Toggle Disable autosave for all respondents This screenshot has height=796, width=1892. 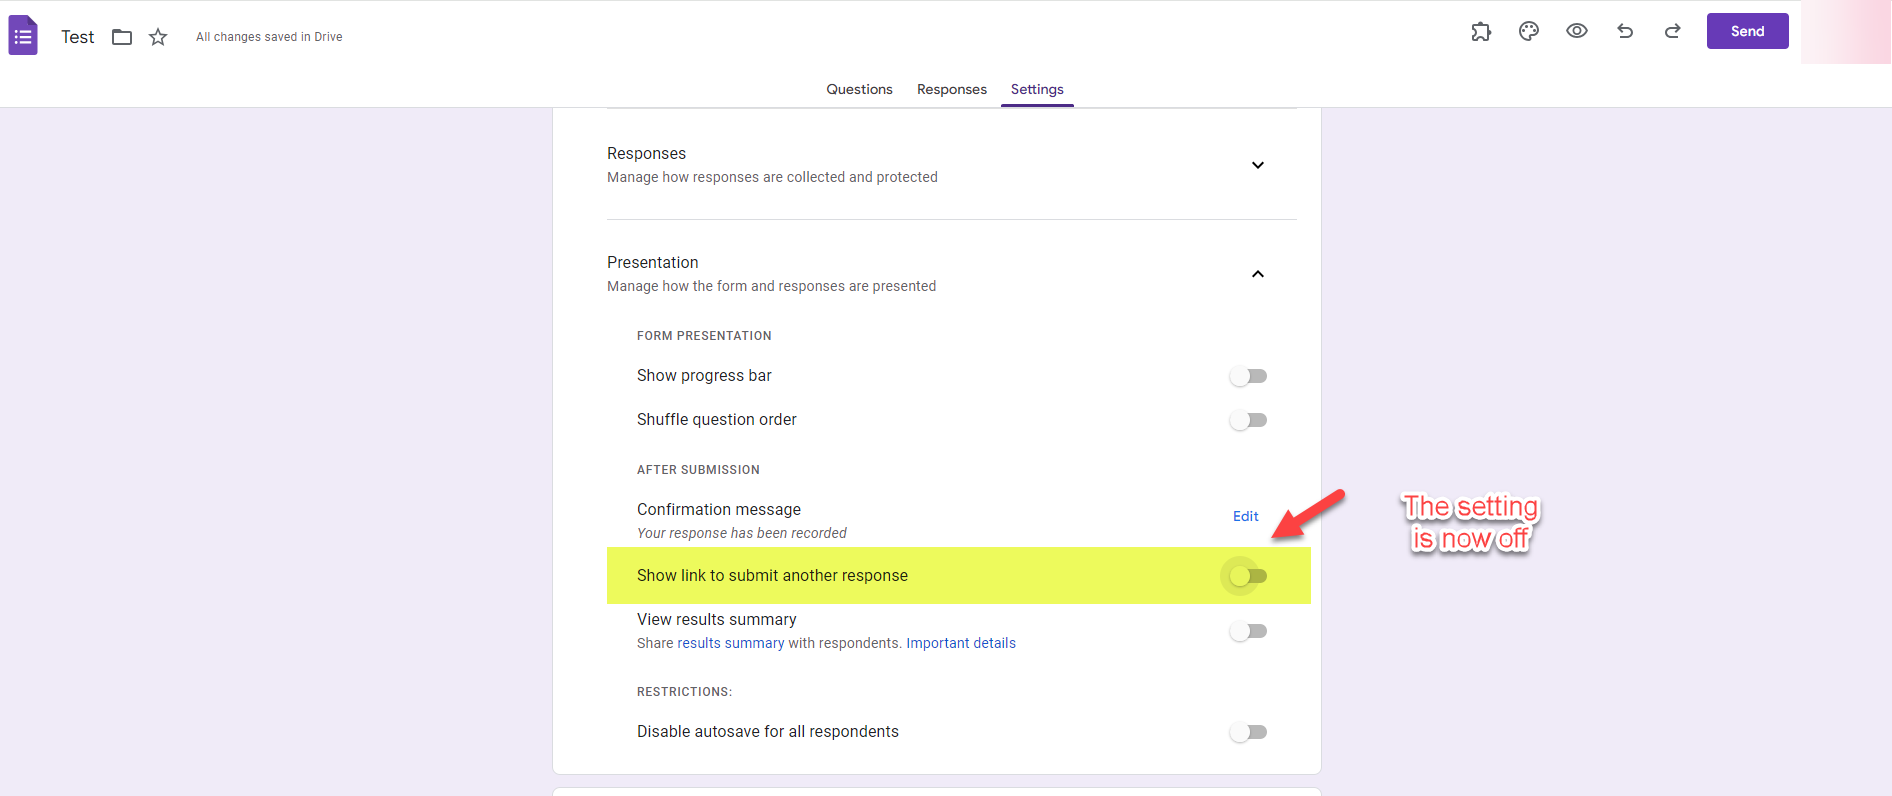point(1248,732)
